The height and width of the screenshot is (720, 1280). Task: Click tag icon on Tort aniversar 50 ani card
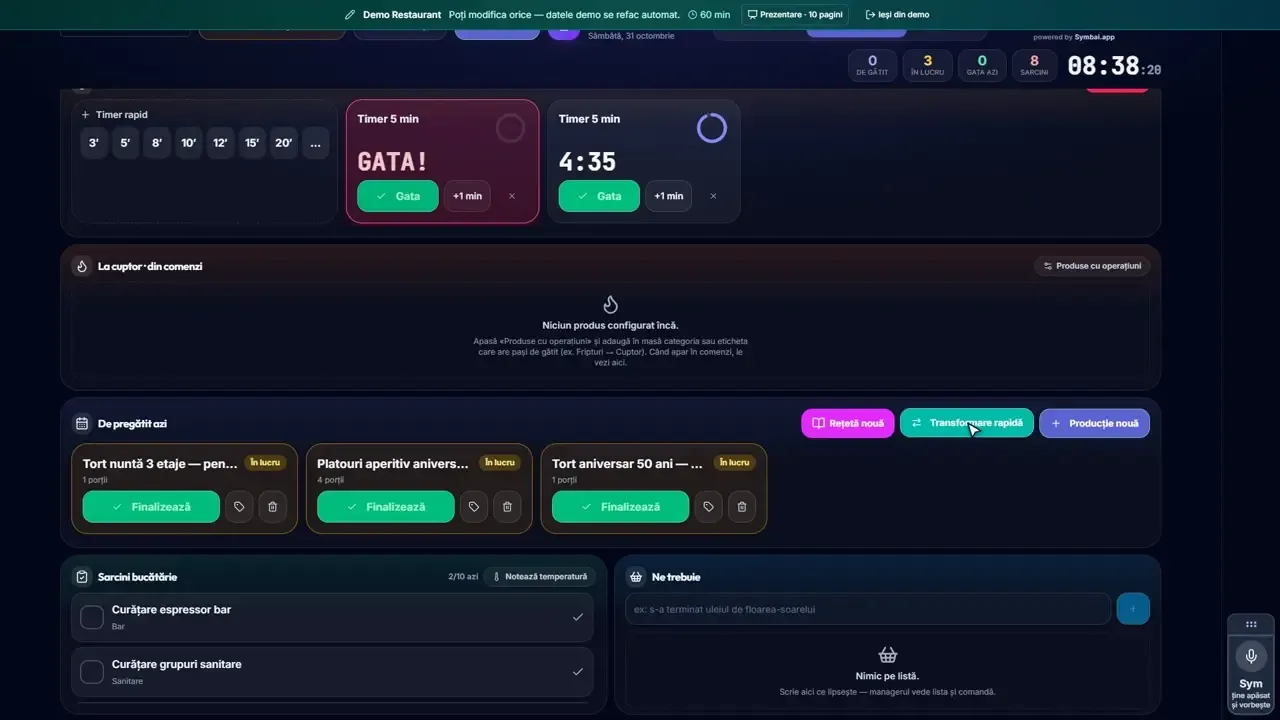click(x=708, y=507)
